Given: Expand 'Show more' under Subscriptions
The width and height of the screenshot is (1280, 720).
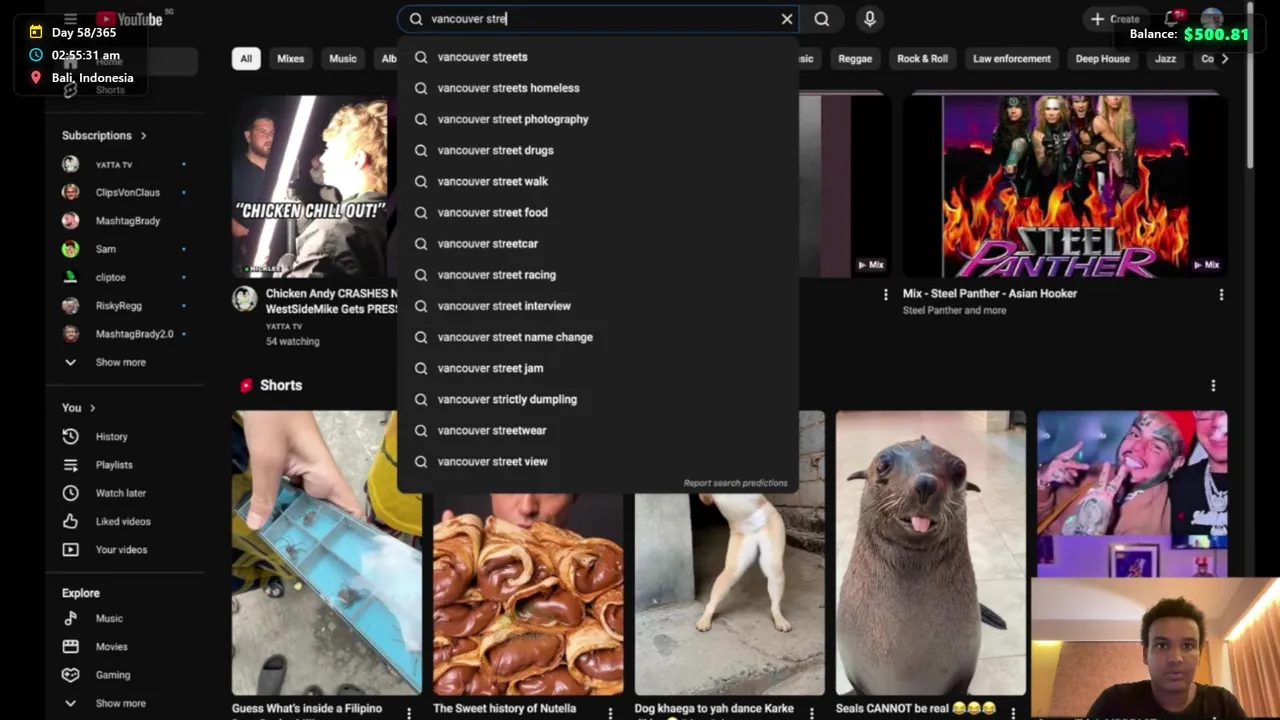Looking at the screenshot, I should (125, 362).
